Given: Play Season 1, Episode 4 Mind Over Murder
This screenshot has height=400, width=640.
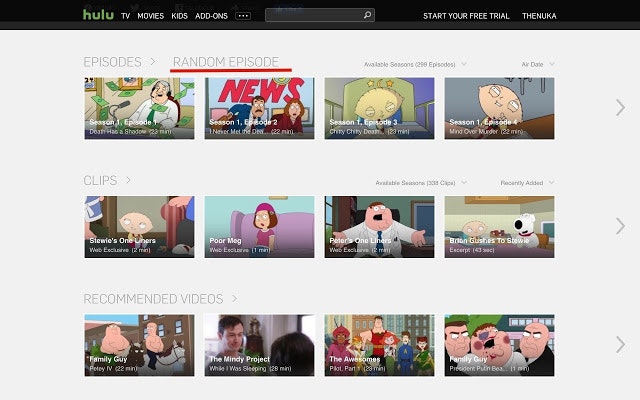Looking at the screenshot, I should click(499, 108).
